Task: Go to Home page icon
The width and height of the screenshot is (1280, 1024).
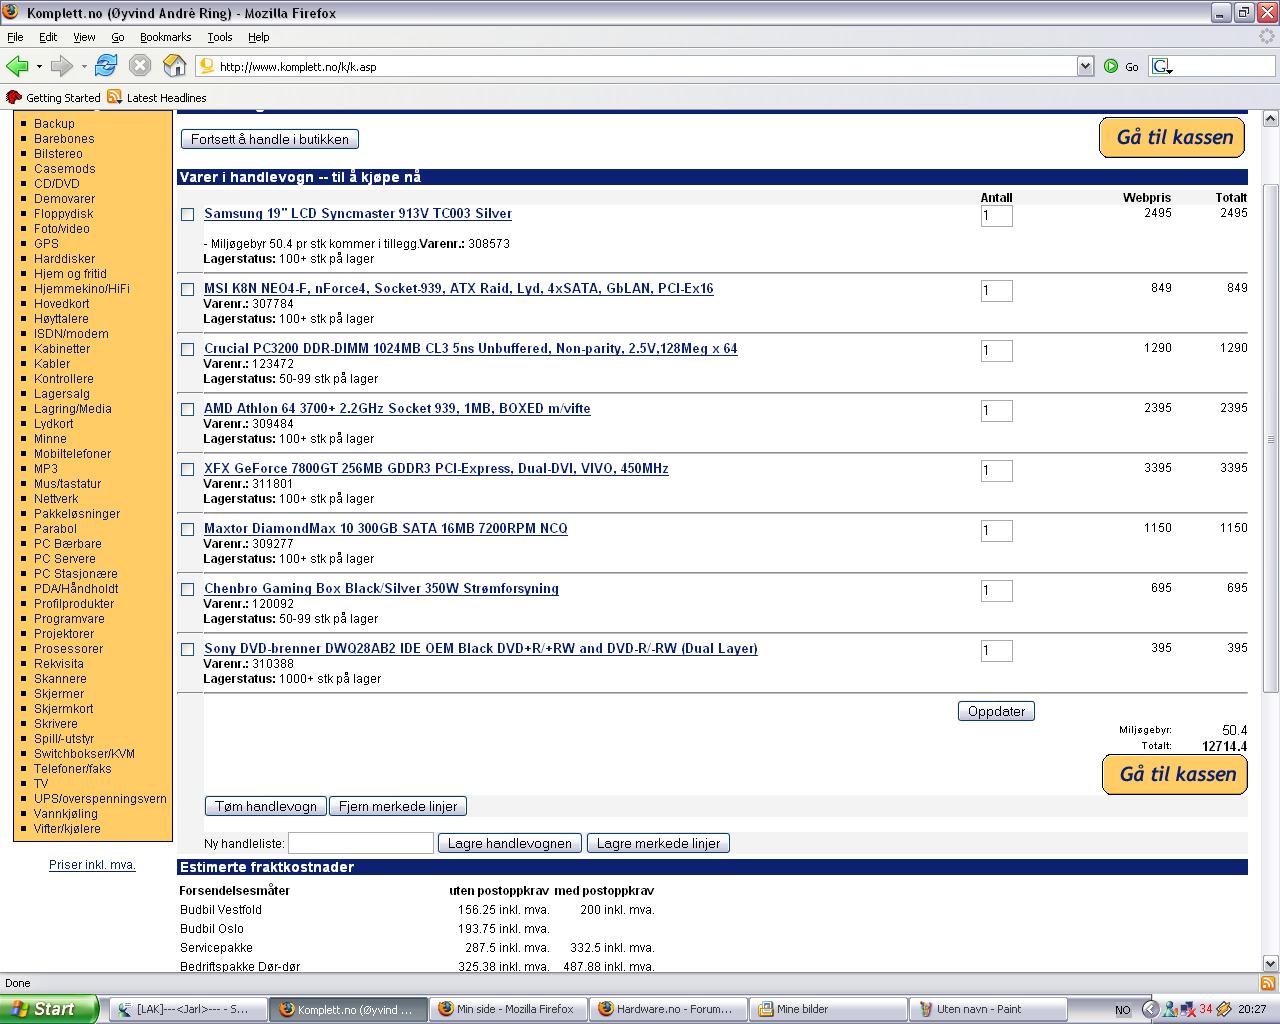Action: tap(174, 66)
